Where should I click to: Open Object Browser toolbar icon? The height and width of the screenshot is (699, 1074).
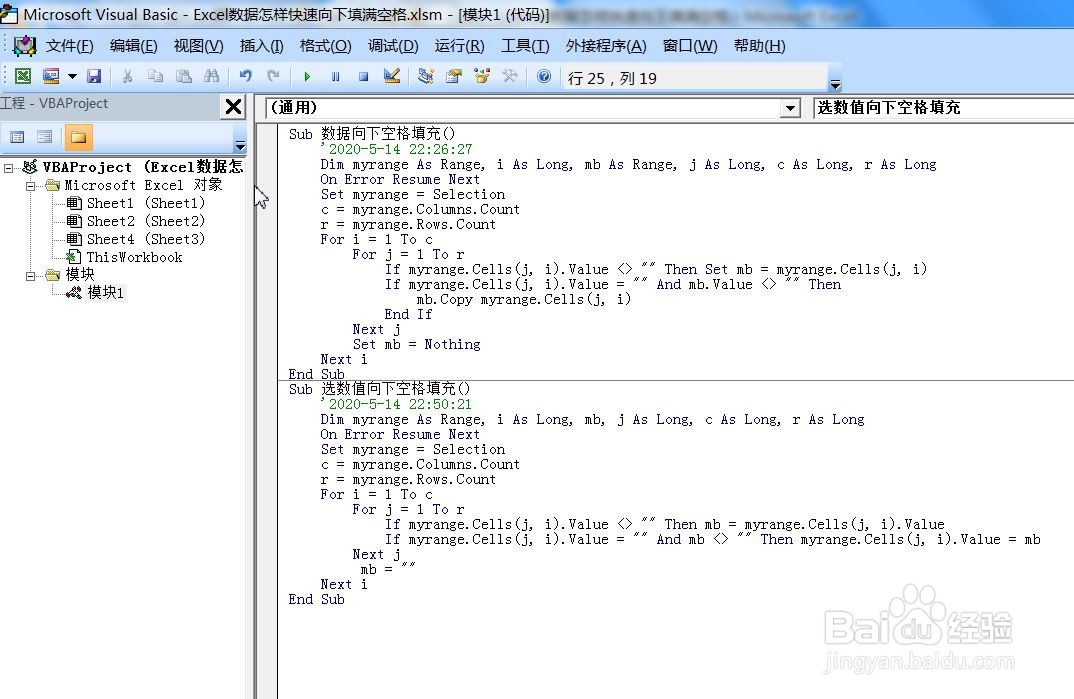482,76
